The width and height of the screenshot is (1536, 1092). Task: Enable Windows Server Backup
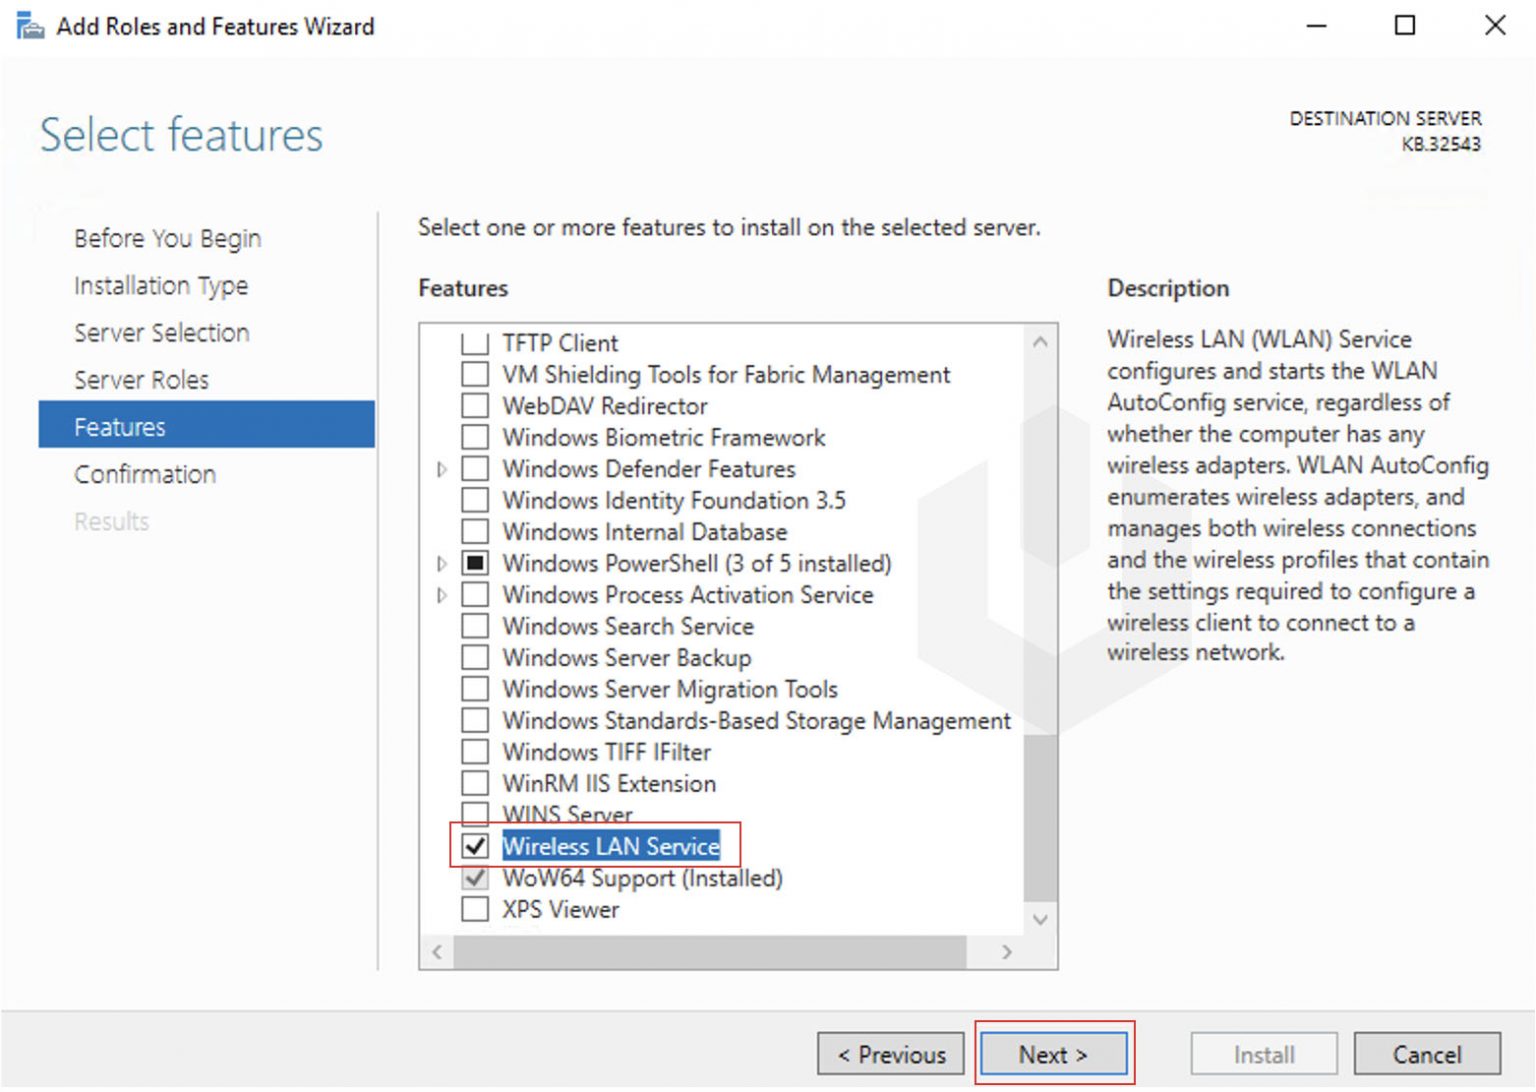click(474, 657)
